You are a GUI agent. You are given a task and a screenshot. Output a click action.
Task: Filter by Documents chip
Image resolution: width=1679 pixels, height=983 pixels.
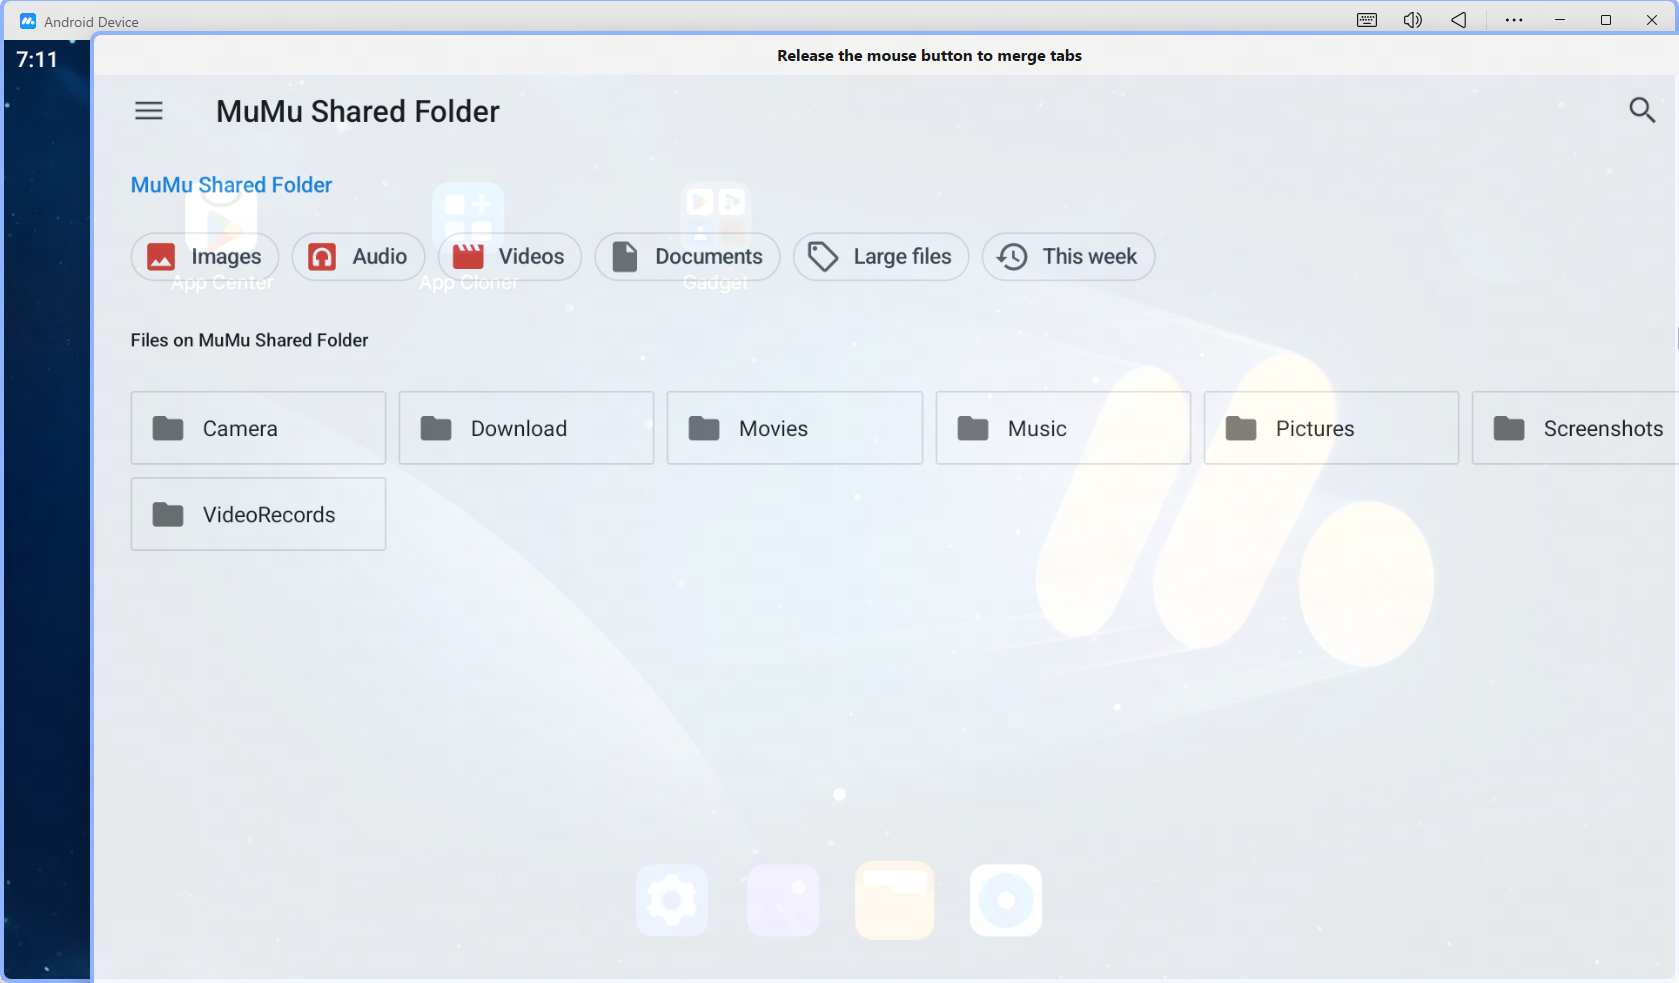click(x=687, y=257)
